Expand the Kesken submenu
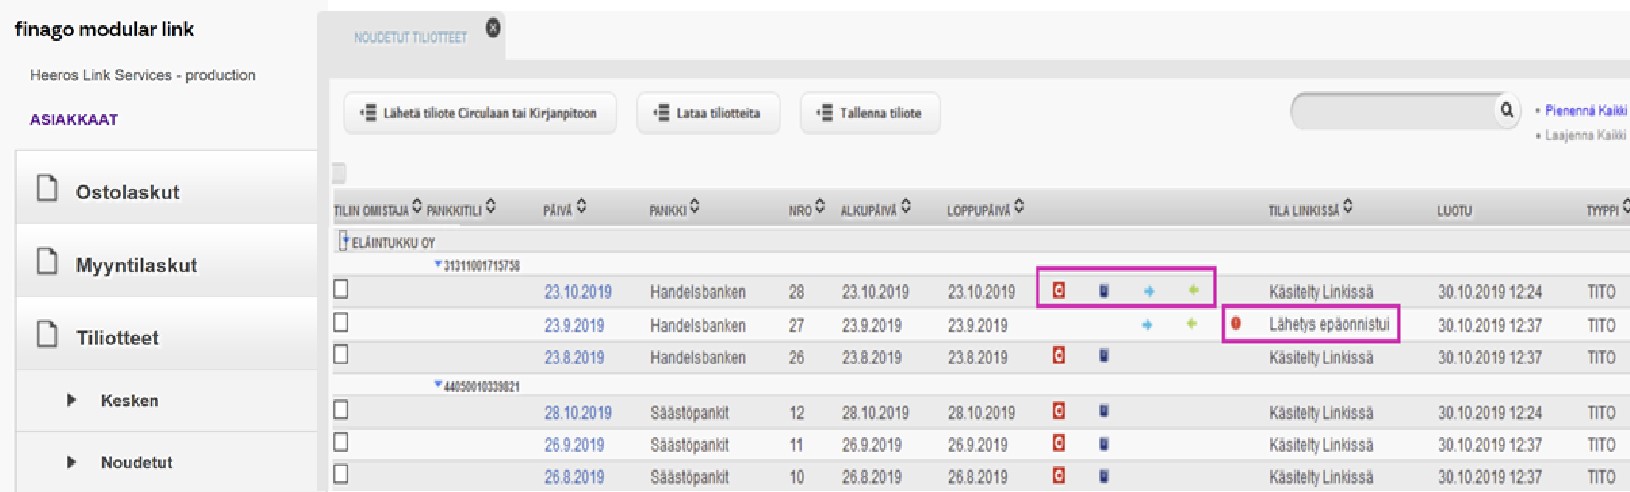Screen dimensions: 1630x492 coord(71,400)
